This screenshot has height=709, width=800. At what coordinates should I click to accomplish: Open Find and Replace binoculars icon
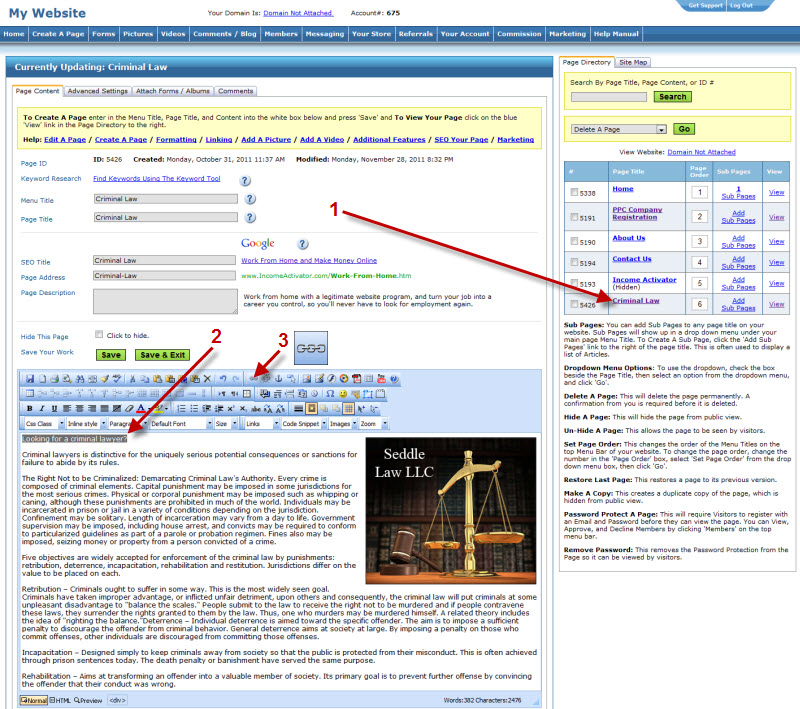click(80, 379)
